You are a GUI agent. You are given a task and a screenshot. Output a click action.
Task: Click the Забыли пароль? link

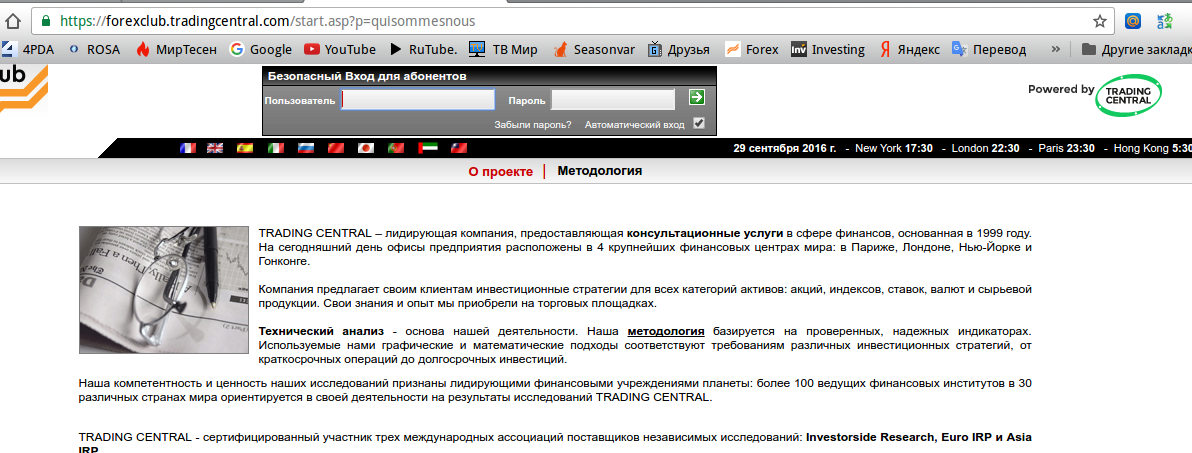point(533,125)
